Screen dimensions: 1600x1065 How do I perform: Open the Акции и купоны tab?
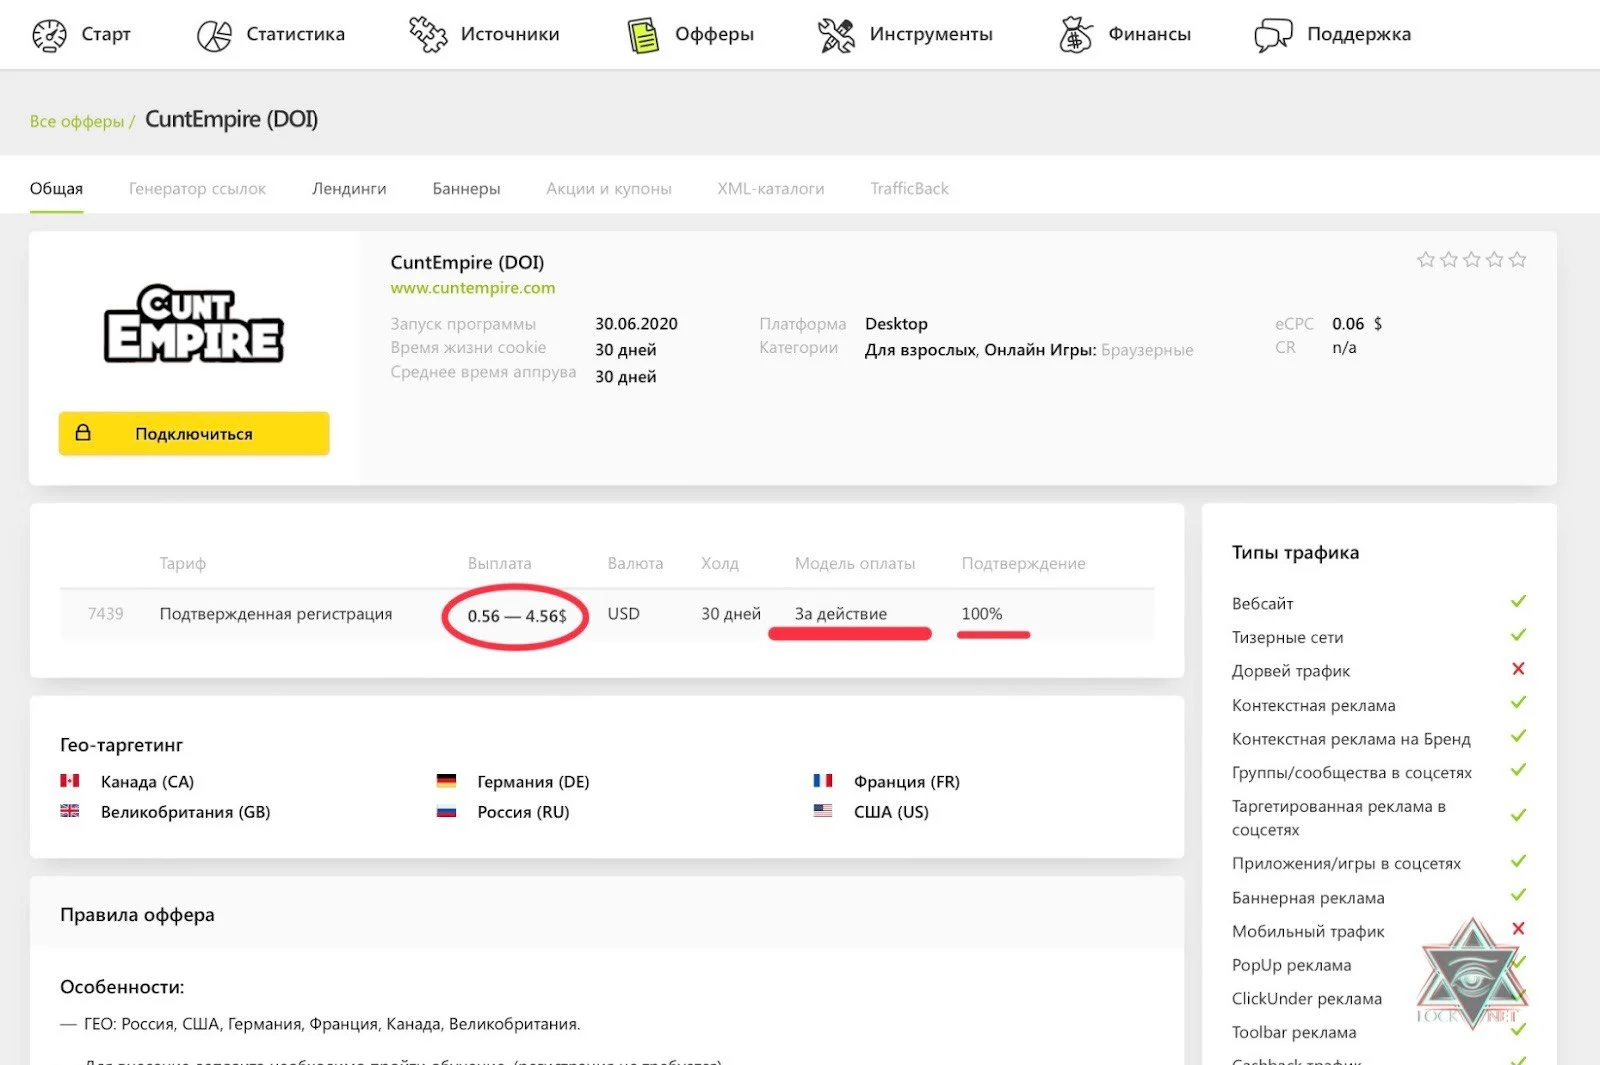pos(609,189)
